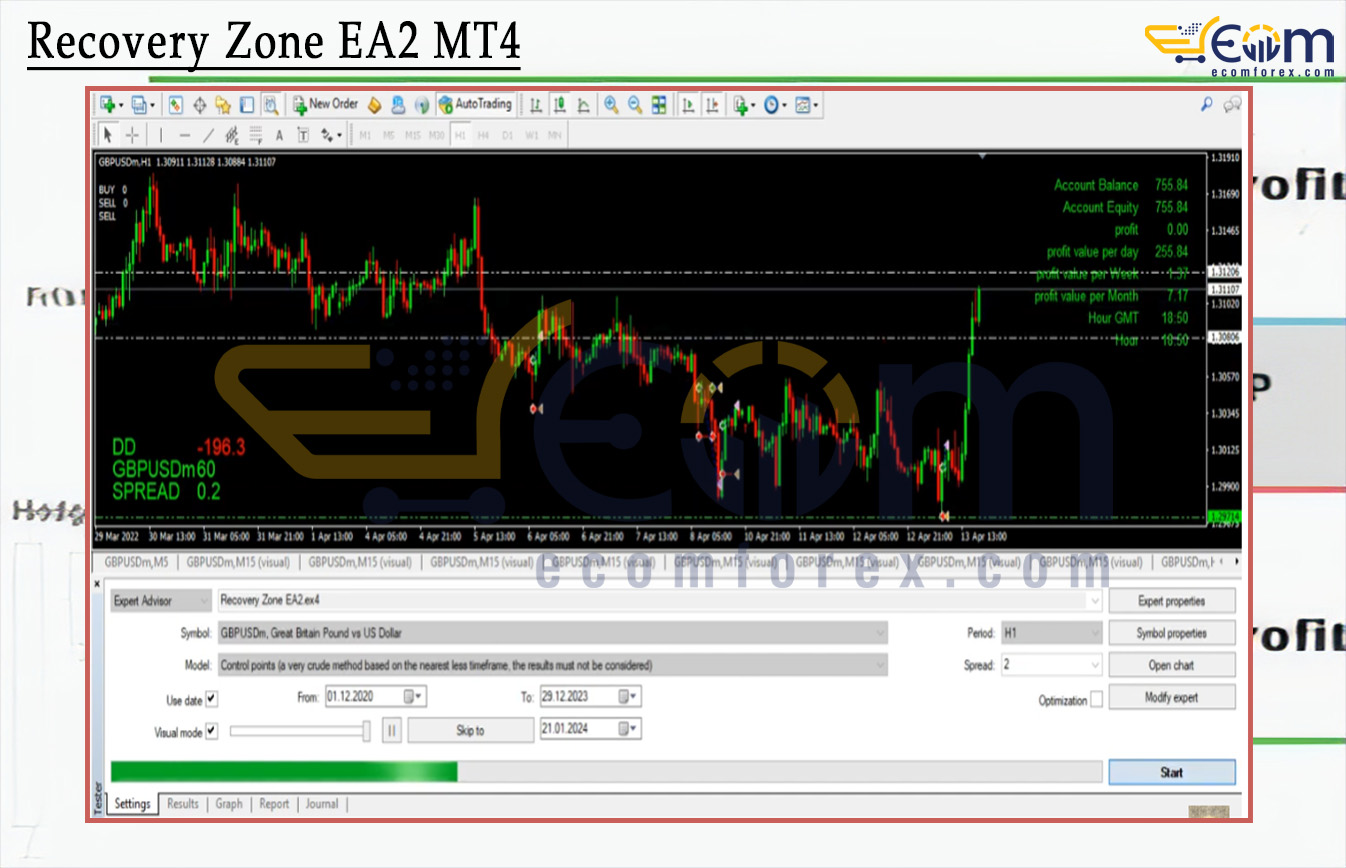Click the Expert properties button
Screen dimensions: 1346x868
pos(1171,601)
